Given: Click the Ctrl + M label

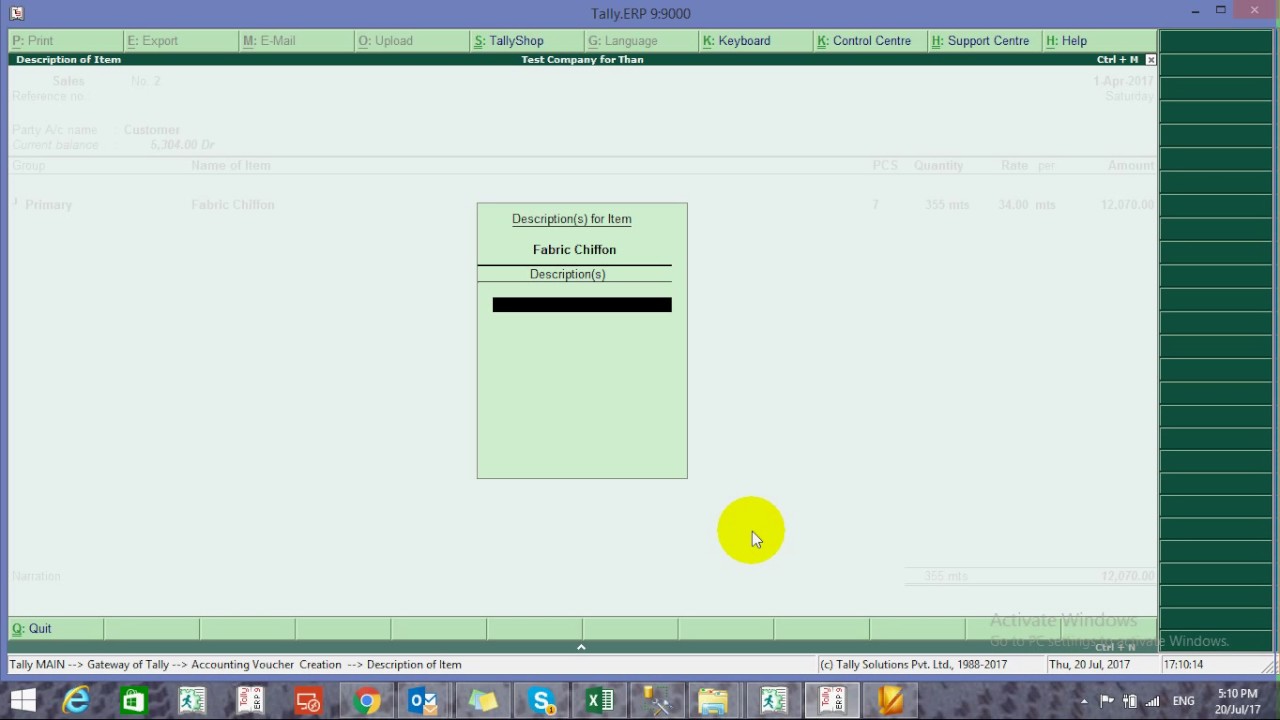Looking at the screenshot, I should tap(1117, 60).
